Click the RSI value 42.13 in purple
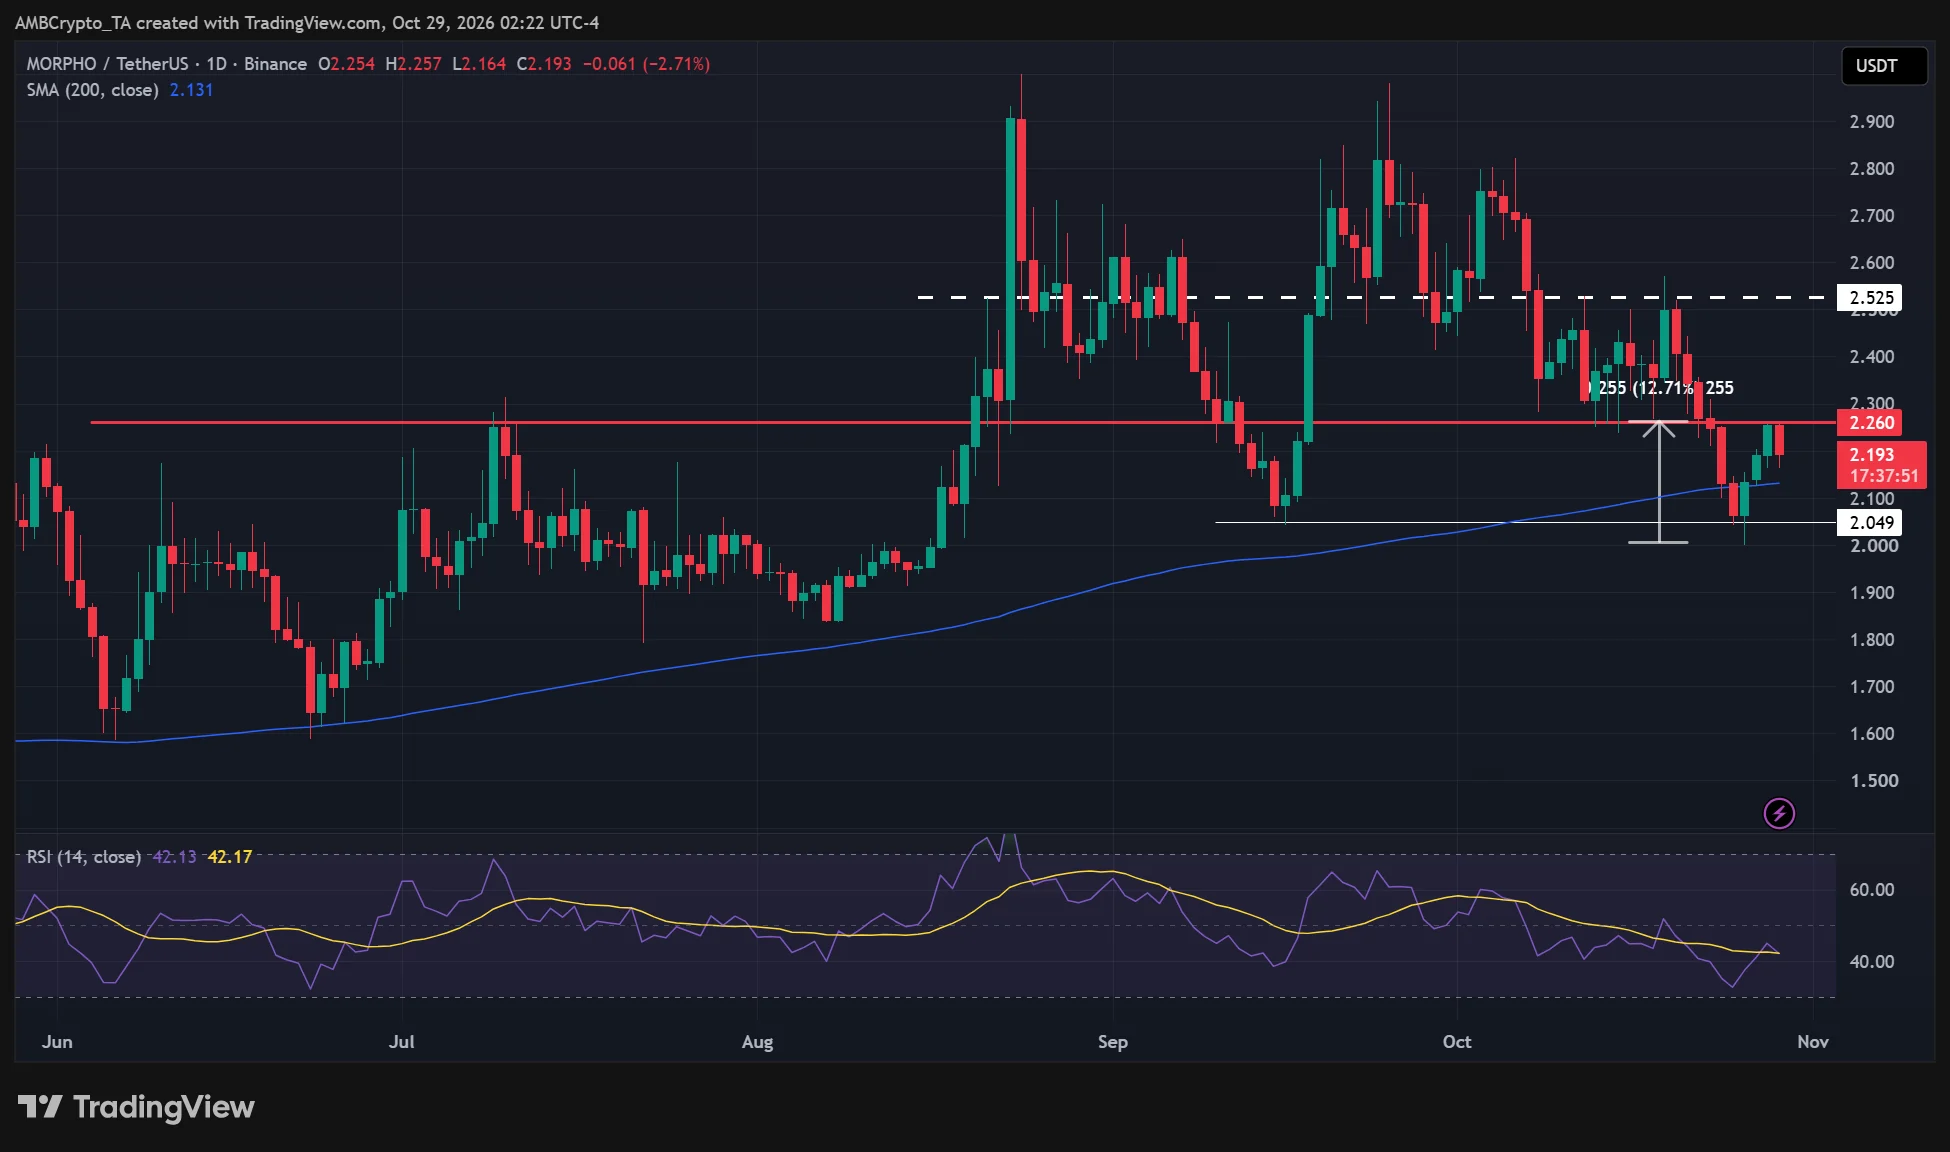The image size is (1950, 1152). pyautogui.click(x=174, y=857)
